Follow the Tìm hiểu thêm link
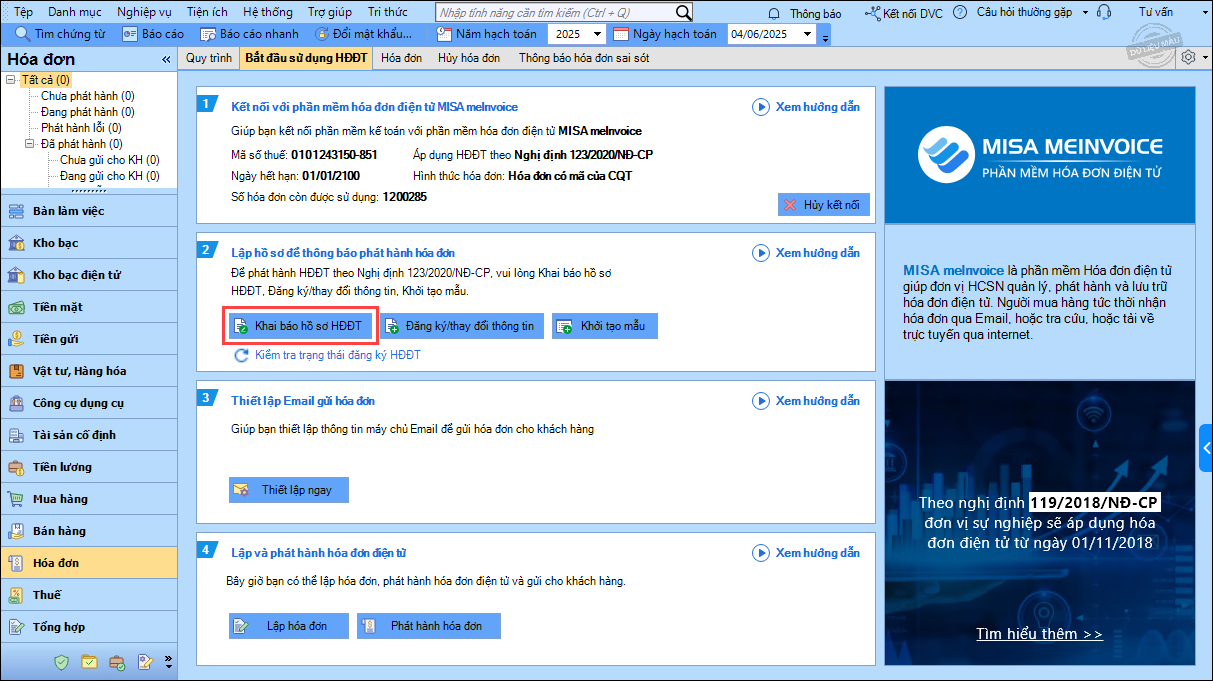This screenshot has height=681, width=1213. (x=1040, y=634)
